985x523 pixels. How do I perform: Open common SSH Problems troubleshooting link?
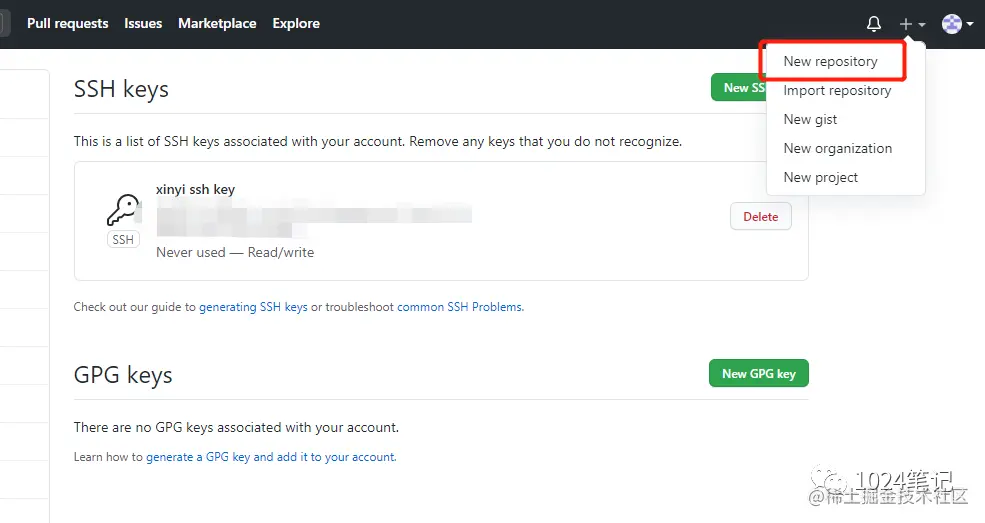click(460, 307)
